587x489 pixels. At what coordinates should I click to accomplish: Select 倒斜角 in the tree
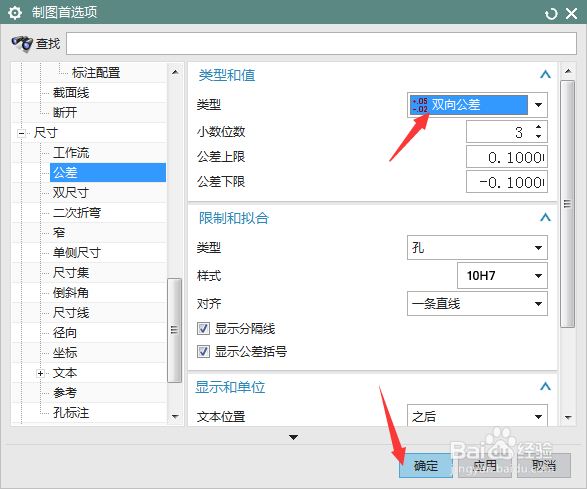click(71, 292)
